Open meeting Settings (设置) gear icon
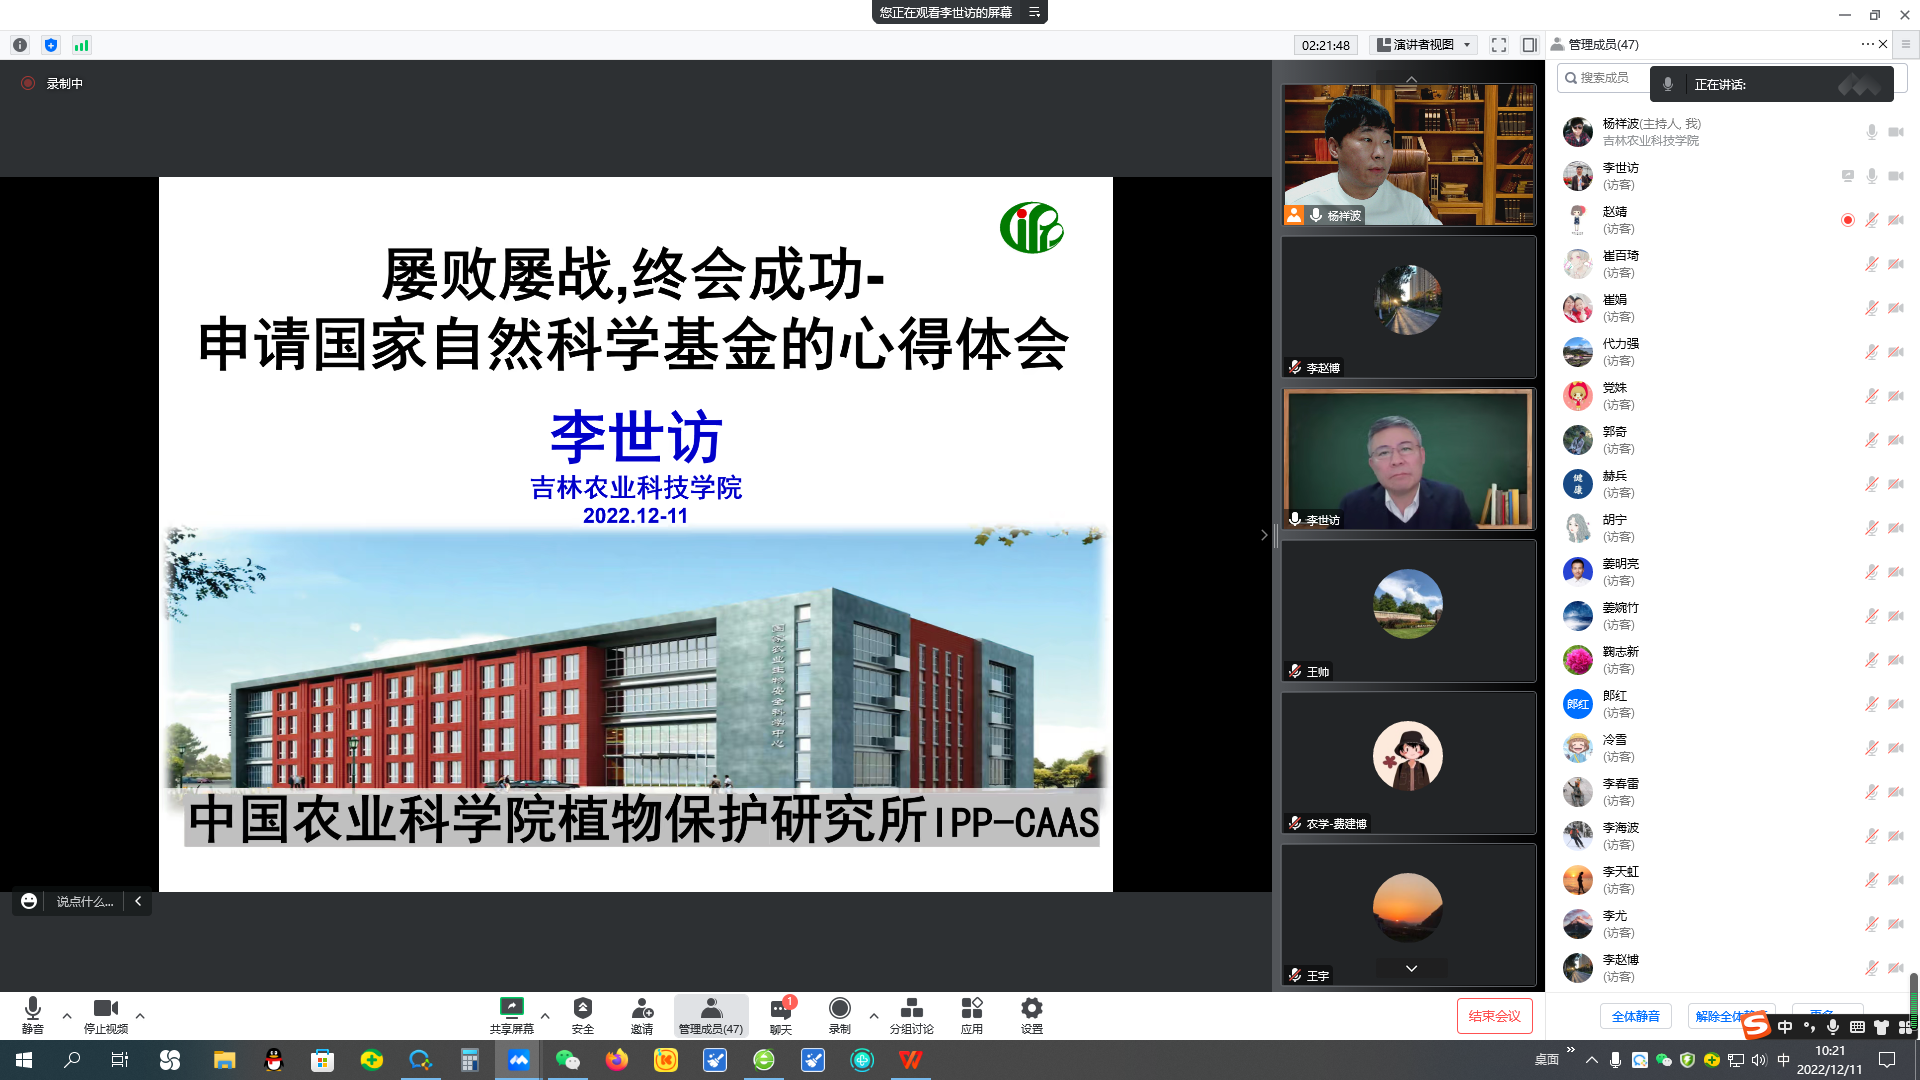The image size is (1920, 1080). tap(1031, 1008)
